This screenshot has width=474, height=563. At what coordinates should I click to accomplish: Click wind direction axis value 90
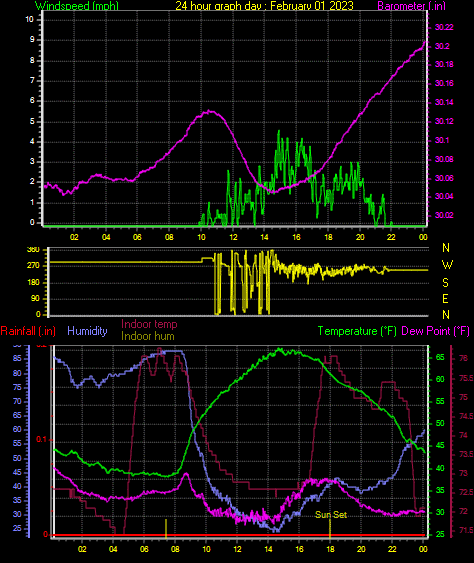tap(35, 299)
